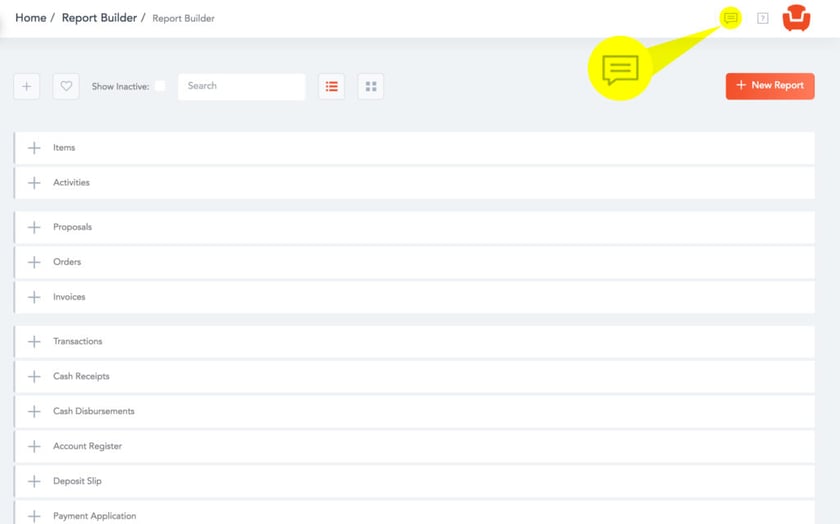Switch to grid view
840x524 pixels.
(371, 86)
